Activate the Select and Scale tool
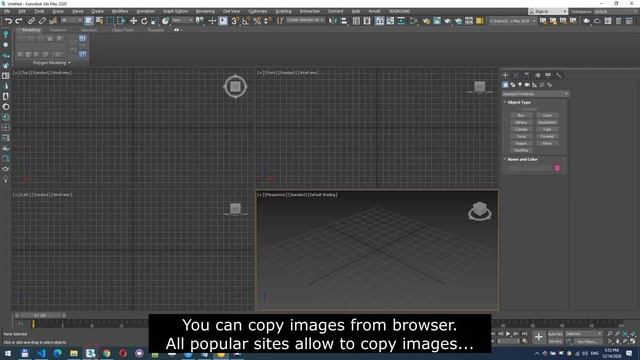Screen dimensions: 640x360 point(155,21)
